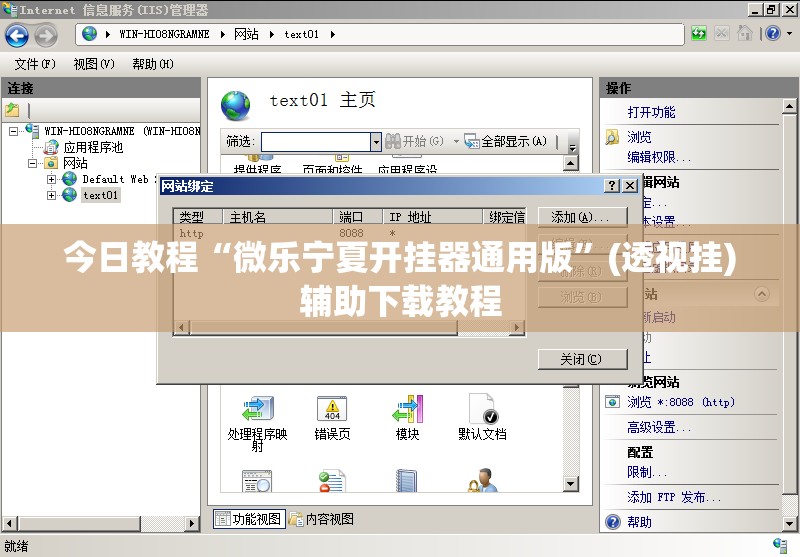Open the blue help question-mark icon

(x=773, y=34)
